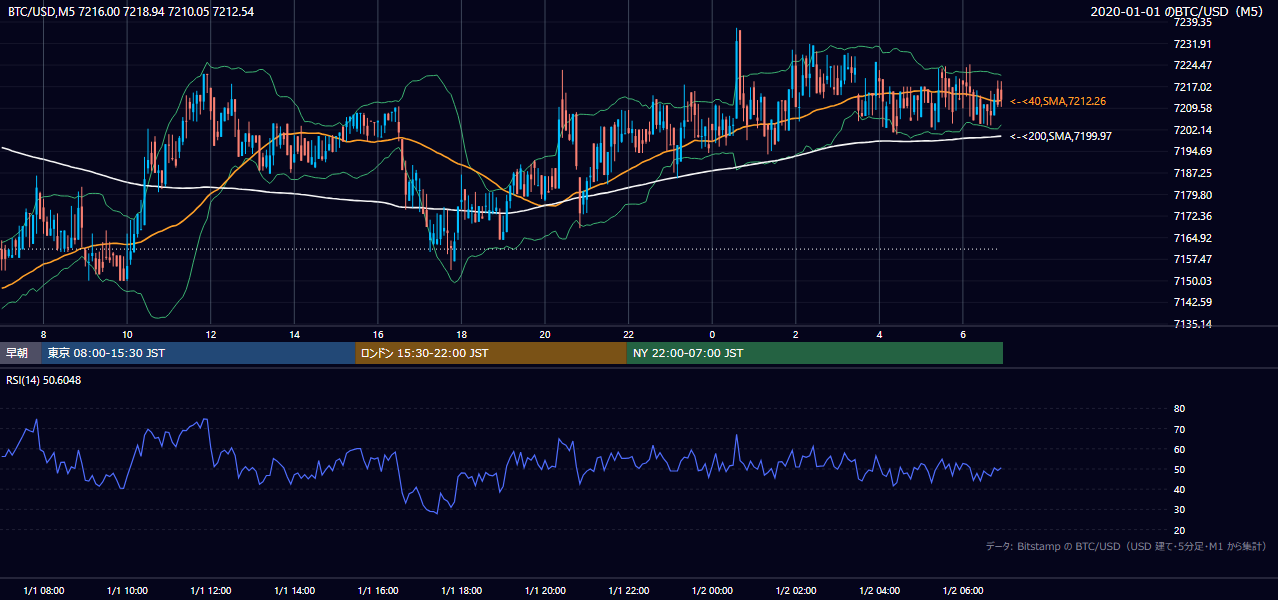Select the 200 SMA label reading 7199.97
The width and height of the screenshot is (1278, 600).
tap(1061, 136)
